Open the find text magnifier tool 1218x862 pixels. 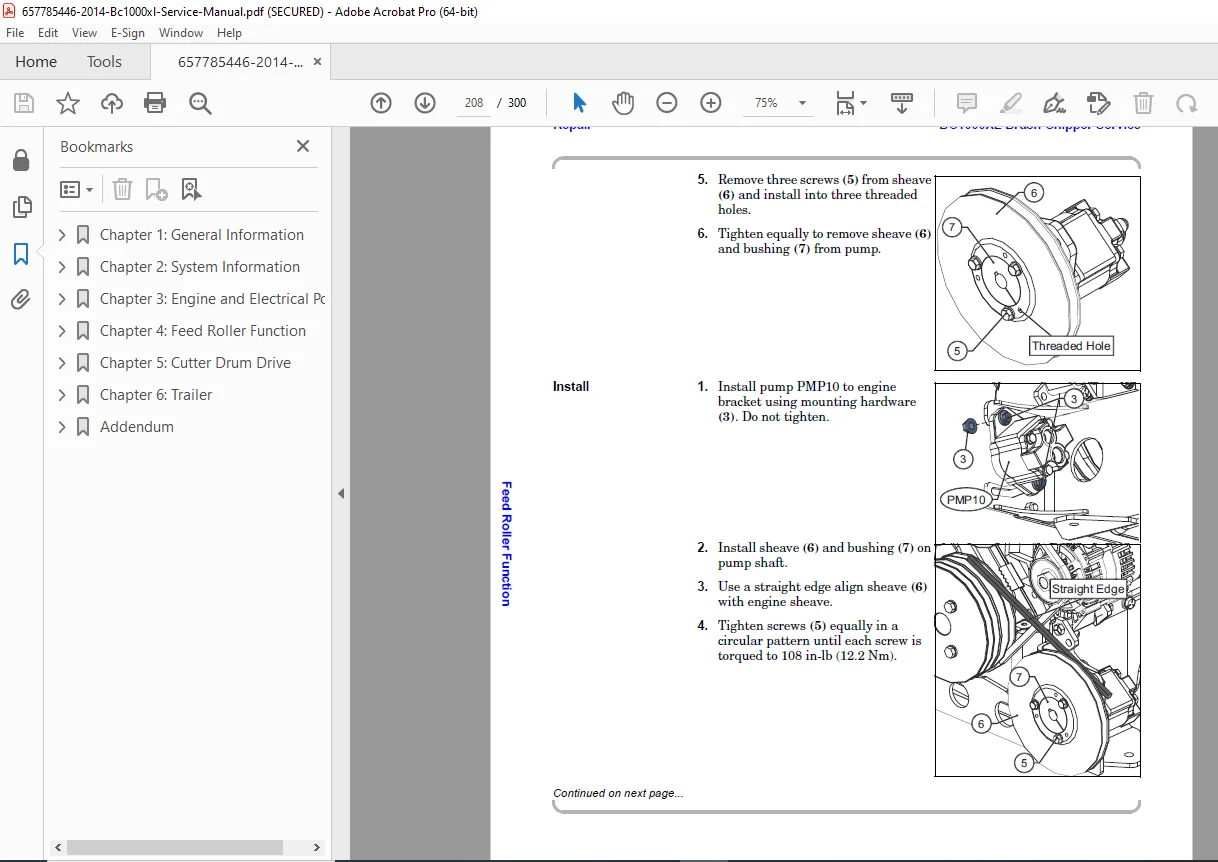[x=200, y=103]
